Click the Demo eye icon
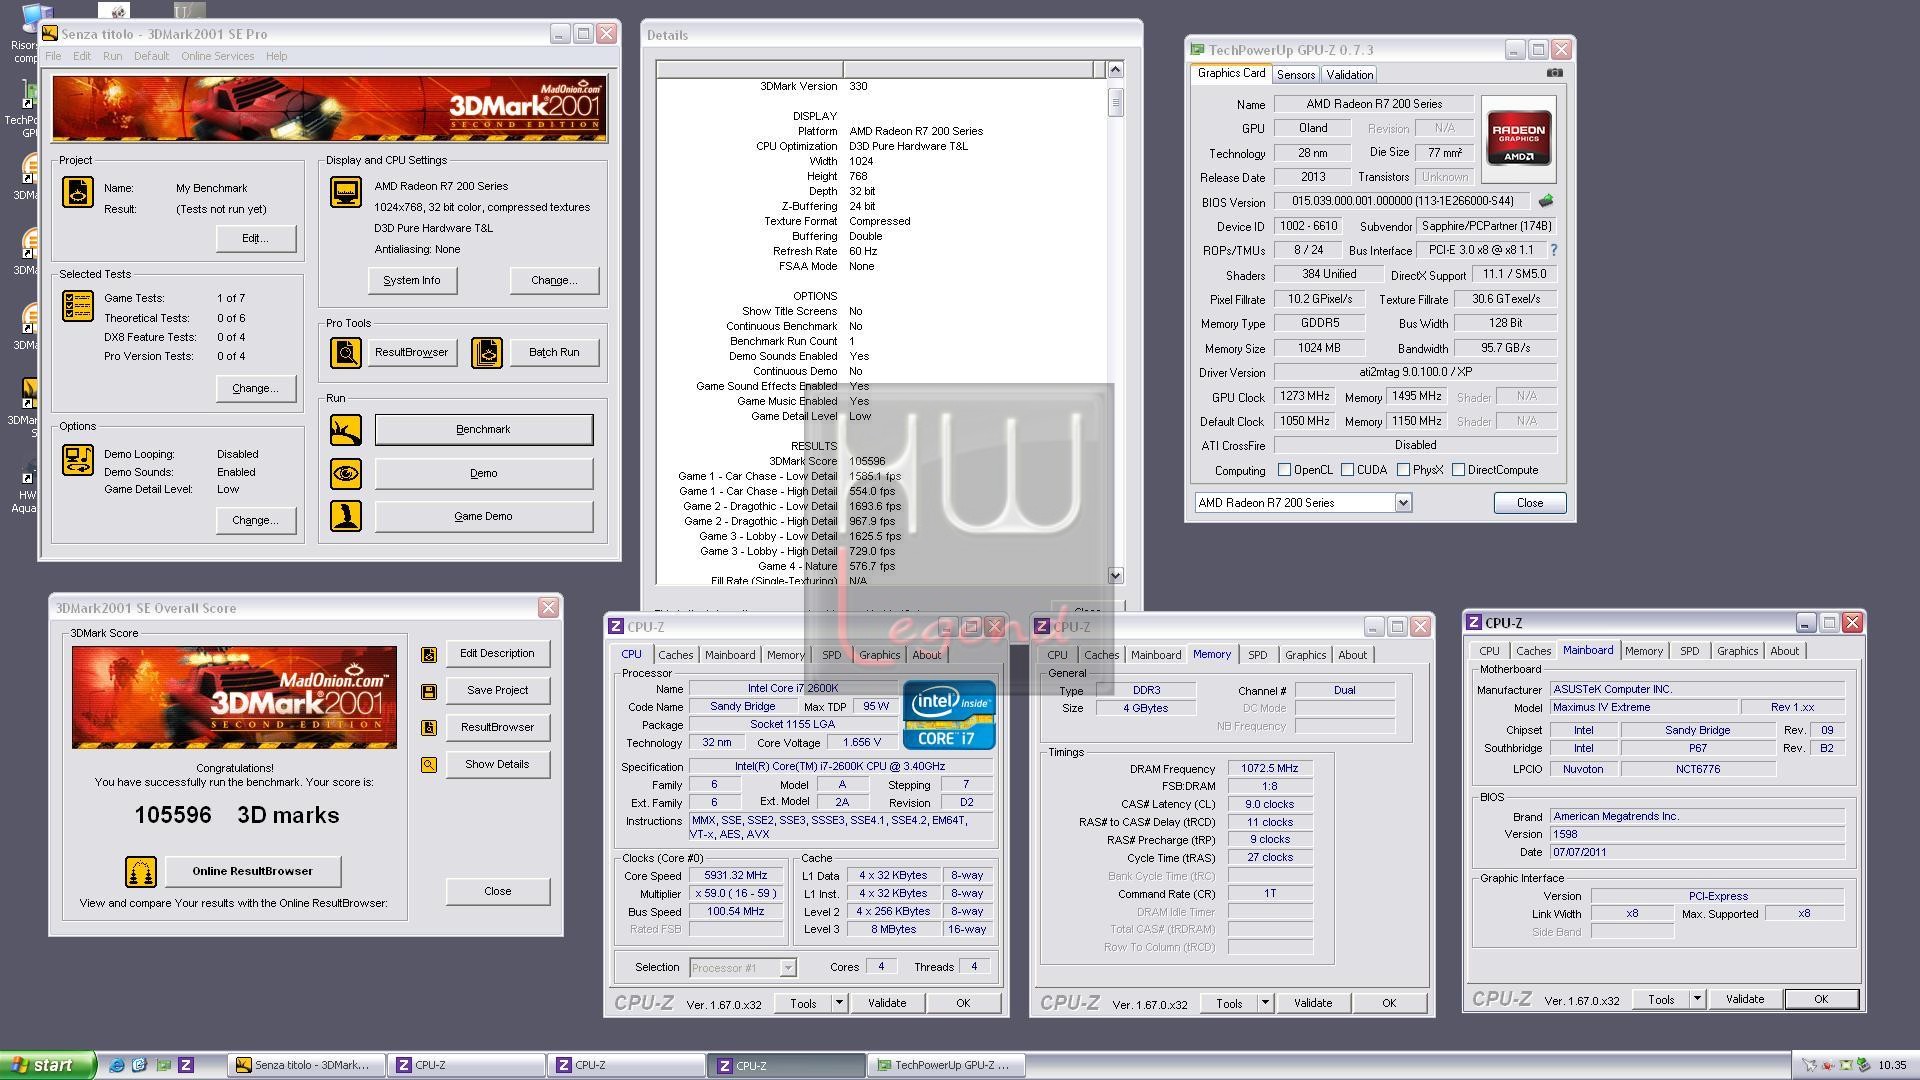The image size is (1920, 1080). point(346,473)
